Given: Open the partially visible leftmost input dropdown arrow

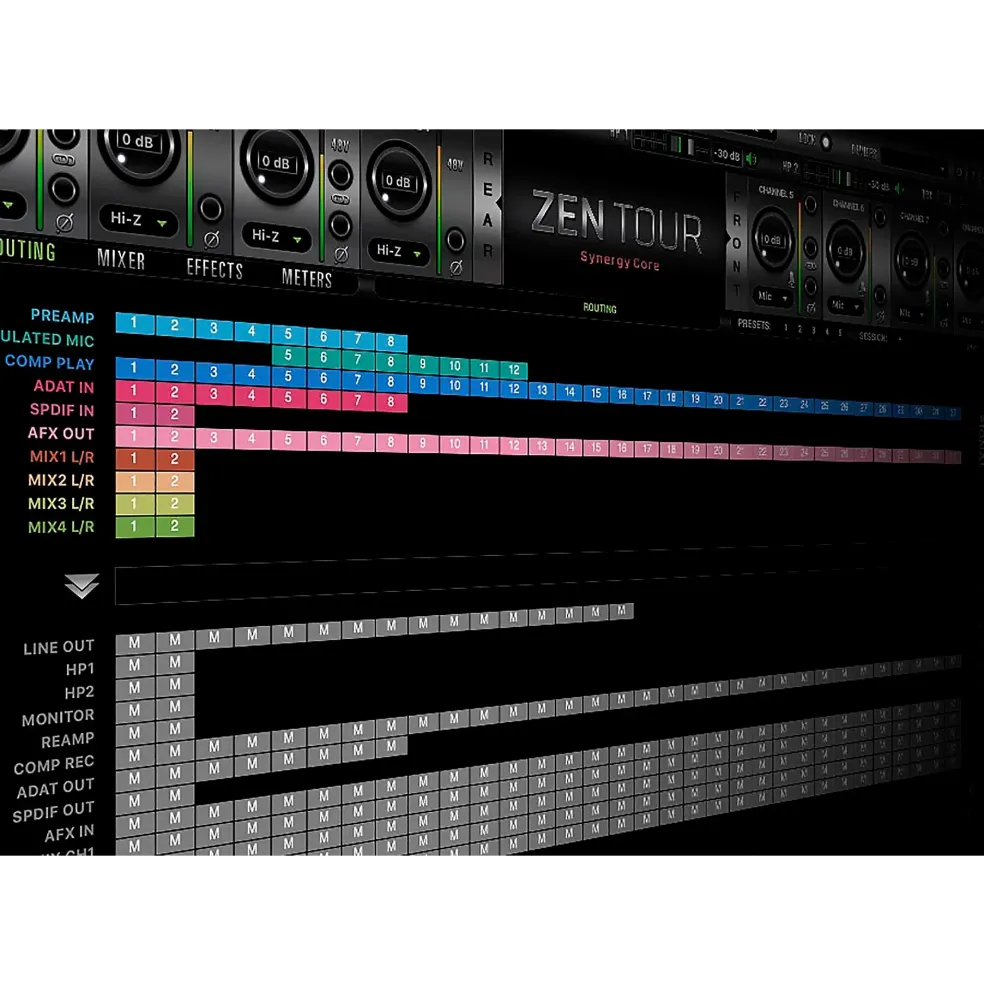Looking at the screenshot, I should pyautogui.click(x=9, y=205).
